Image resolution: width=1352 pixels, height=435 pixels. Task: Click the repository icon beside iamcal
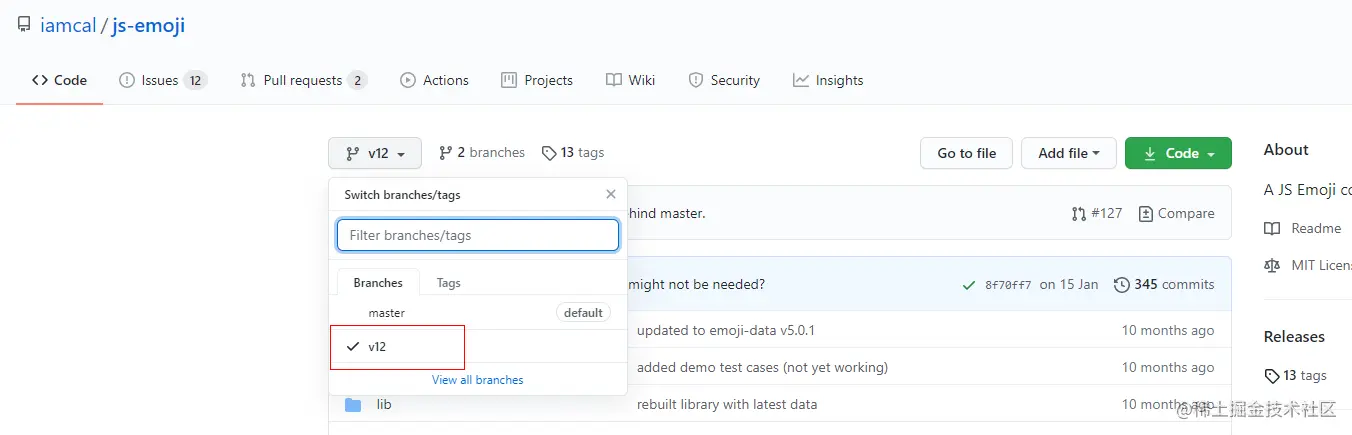tap(24, 25)
